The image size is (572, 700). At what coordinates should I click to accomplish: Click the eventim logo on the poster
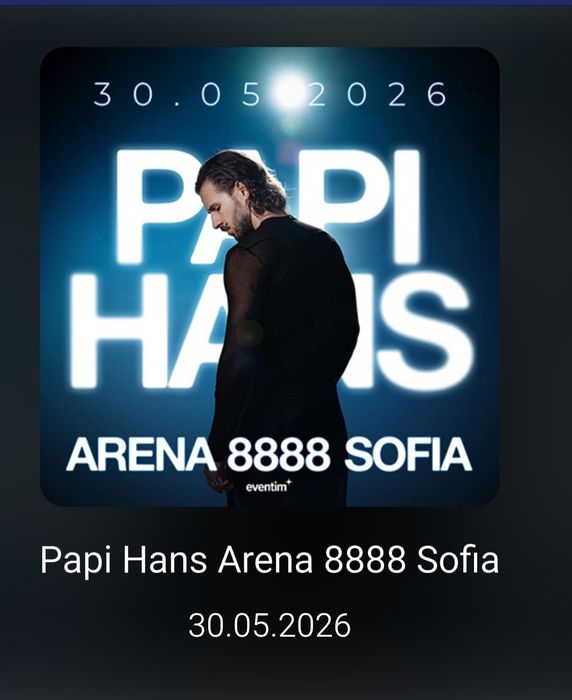click(x=268, y=487)
